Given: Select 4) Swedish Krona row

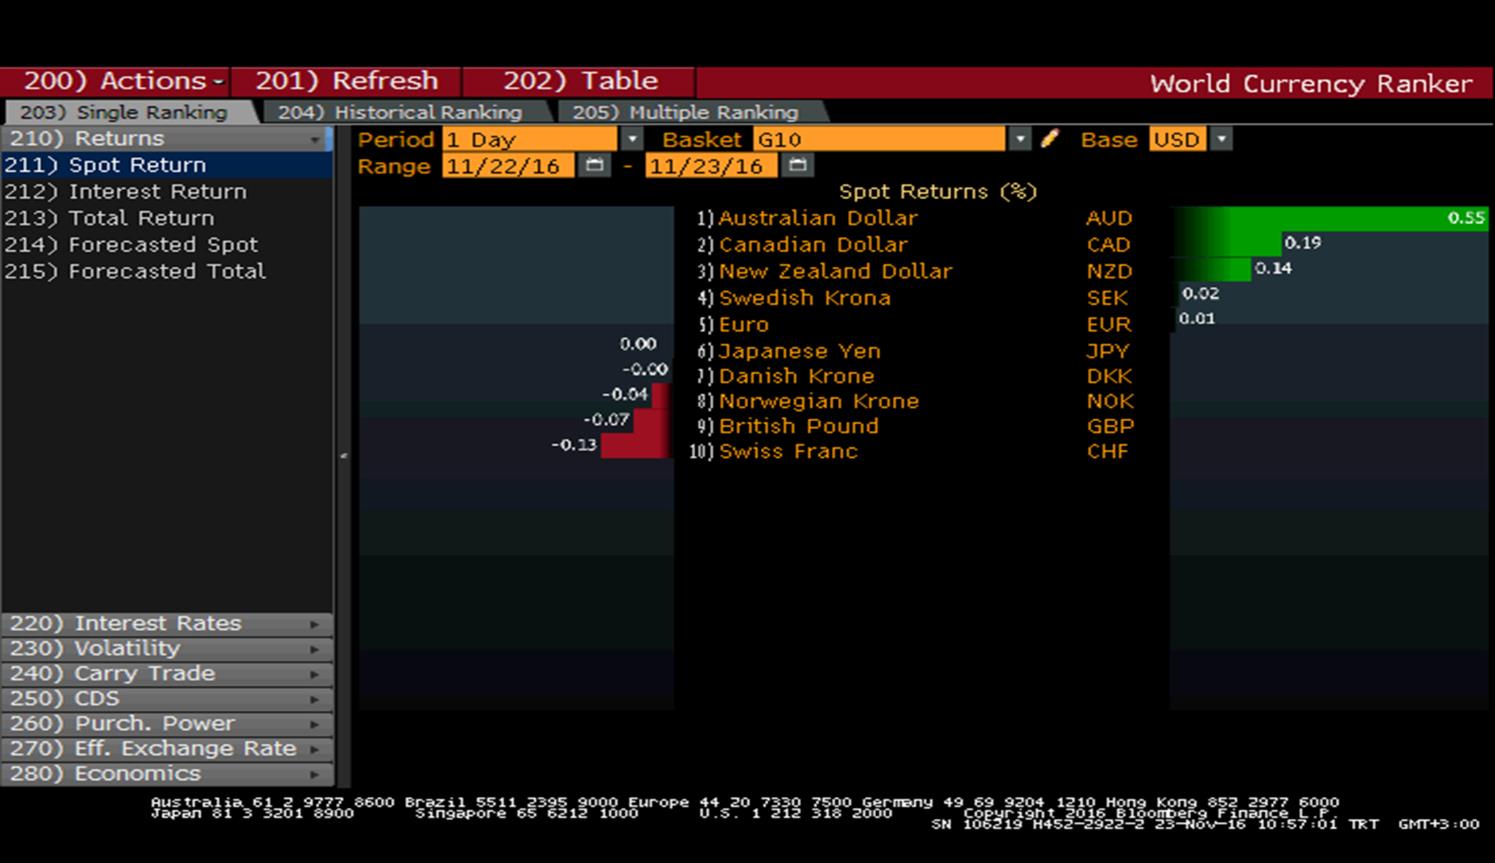Looking at the screenshot, I should pos(793,298).
